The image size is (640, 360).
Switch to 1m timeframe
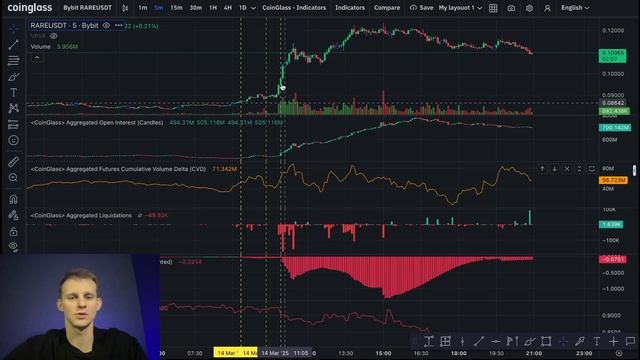tap(142, 8)
